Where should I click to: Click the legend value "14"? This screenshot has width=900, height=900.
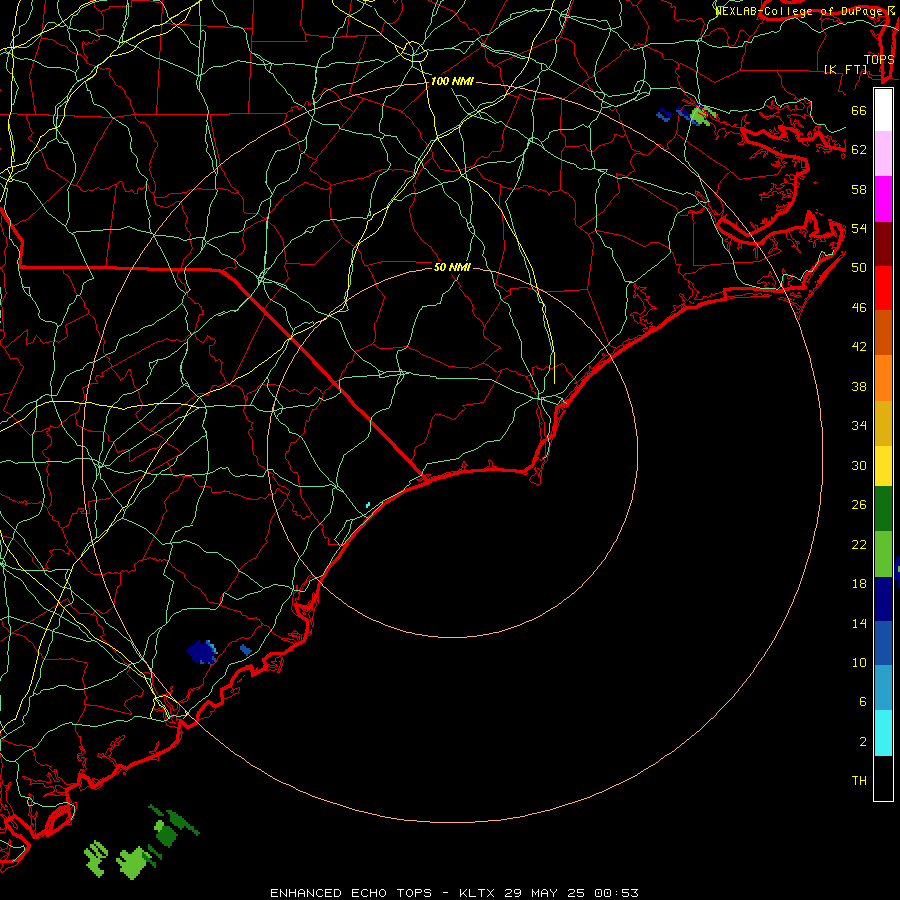(x=859, y=623)
